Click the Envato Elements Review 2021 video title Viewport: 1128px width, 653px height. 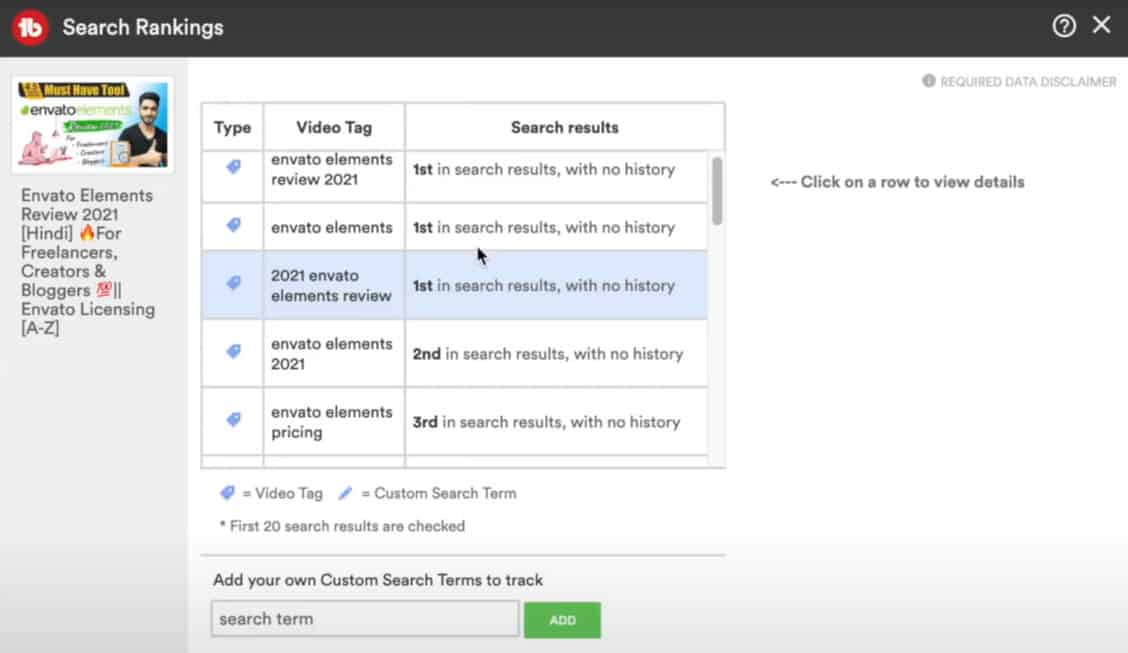(x=88, y=261)
